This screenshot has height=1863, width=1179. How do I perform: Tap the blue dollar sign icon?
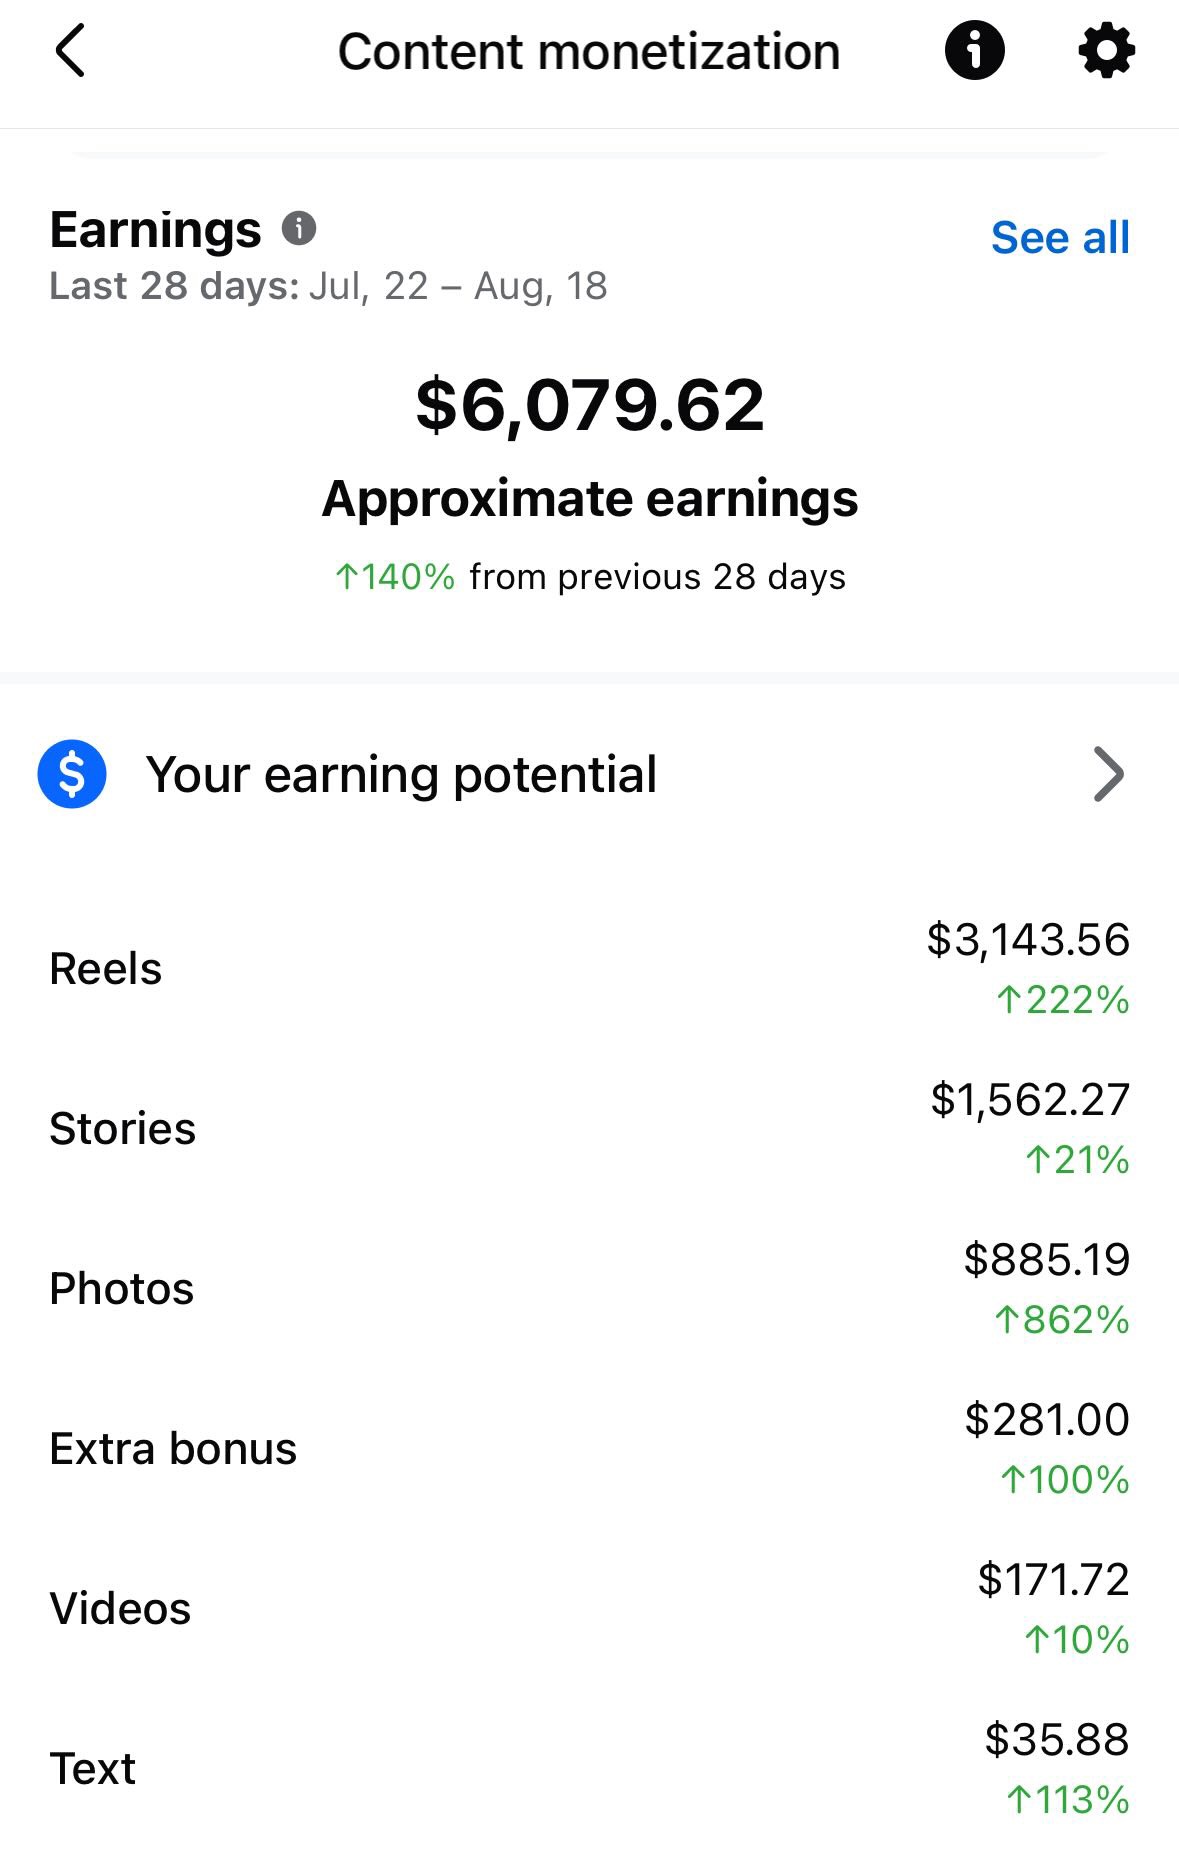(x=72, y=774)
